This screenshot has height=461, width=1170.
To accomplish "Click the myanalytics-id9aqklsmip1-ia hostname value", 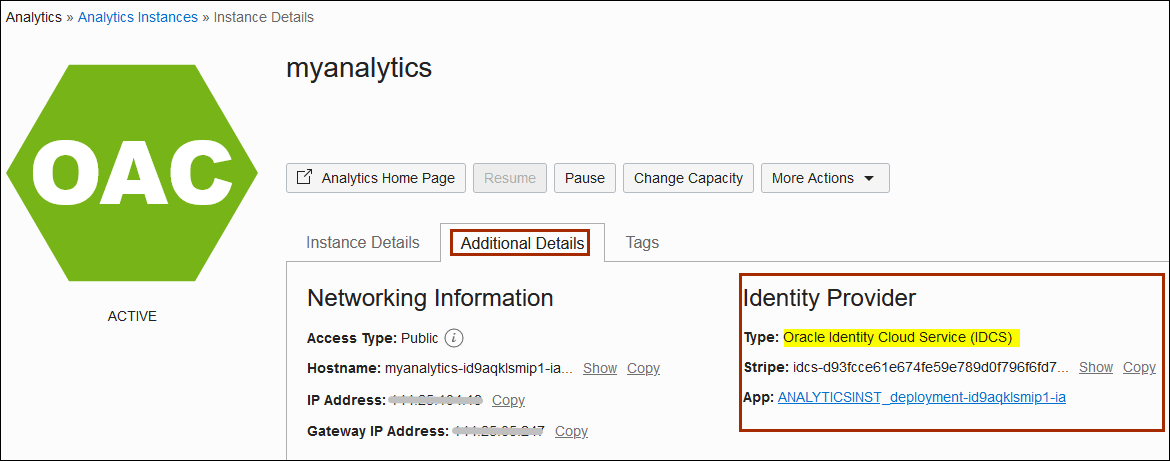I will tap(478, 369).
